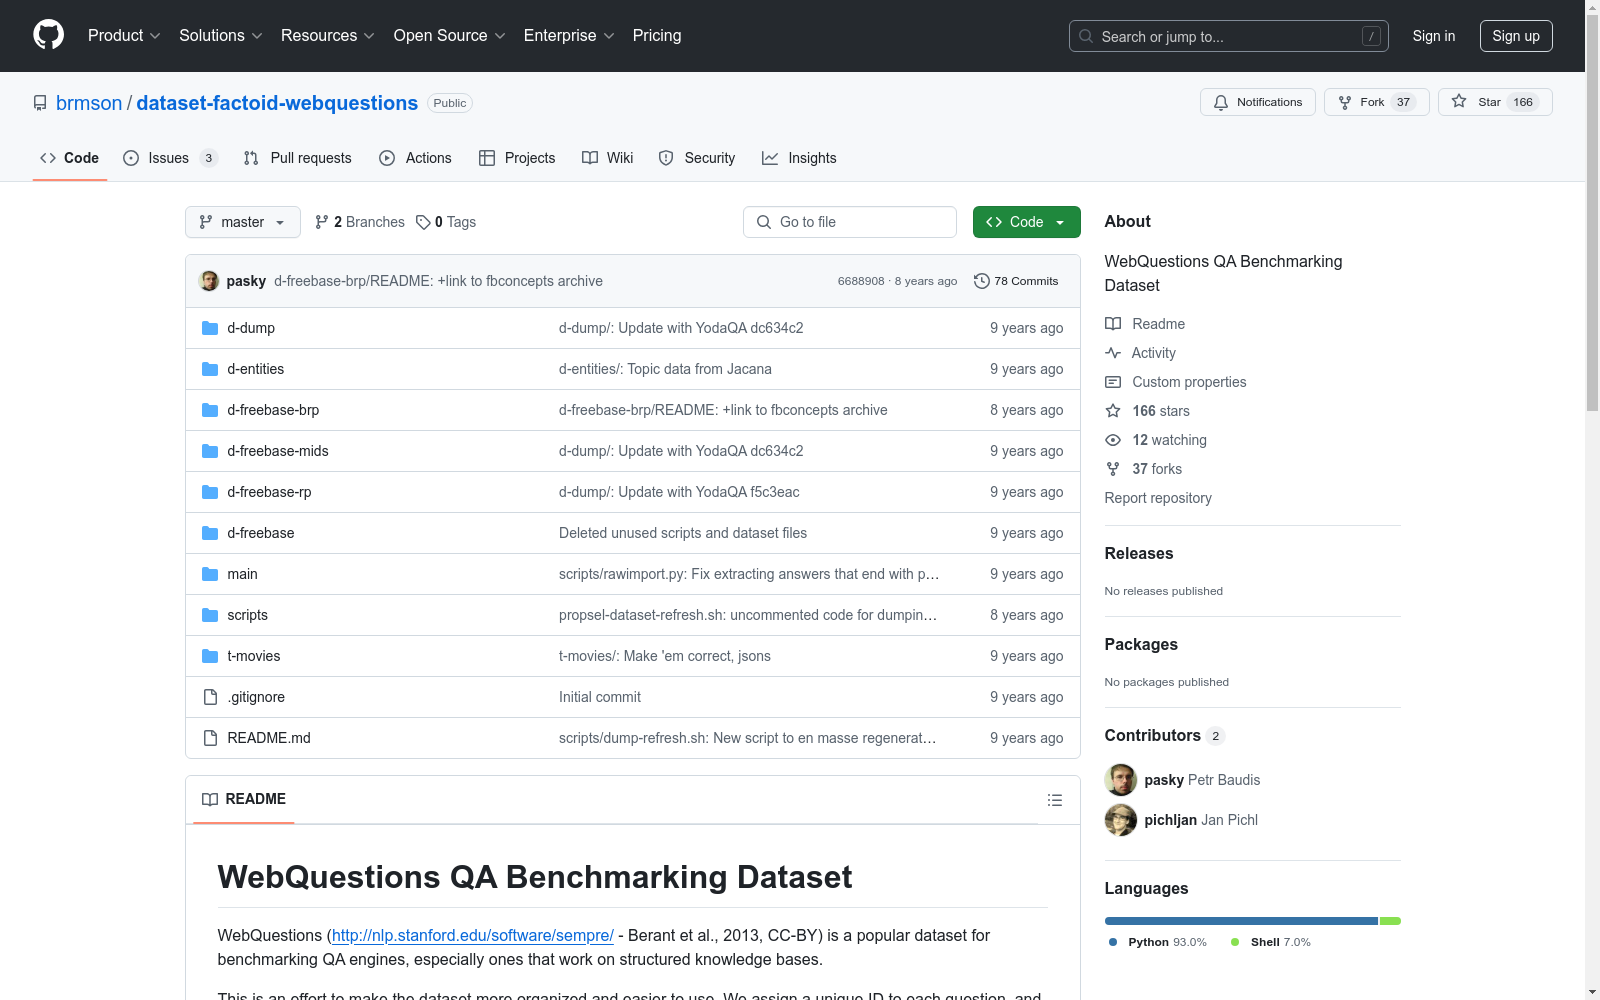This screenshot has width=1600, height=1000.
Task: Click the Sign in link
Action: [1433, 36]
